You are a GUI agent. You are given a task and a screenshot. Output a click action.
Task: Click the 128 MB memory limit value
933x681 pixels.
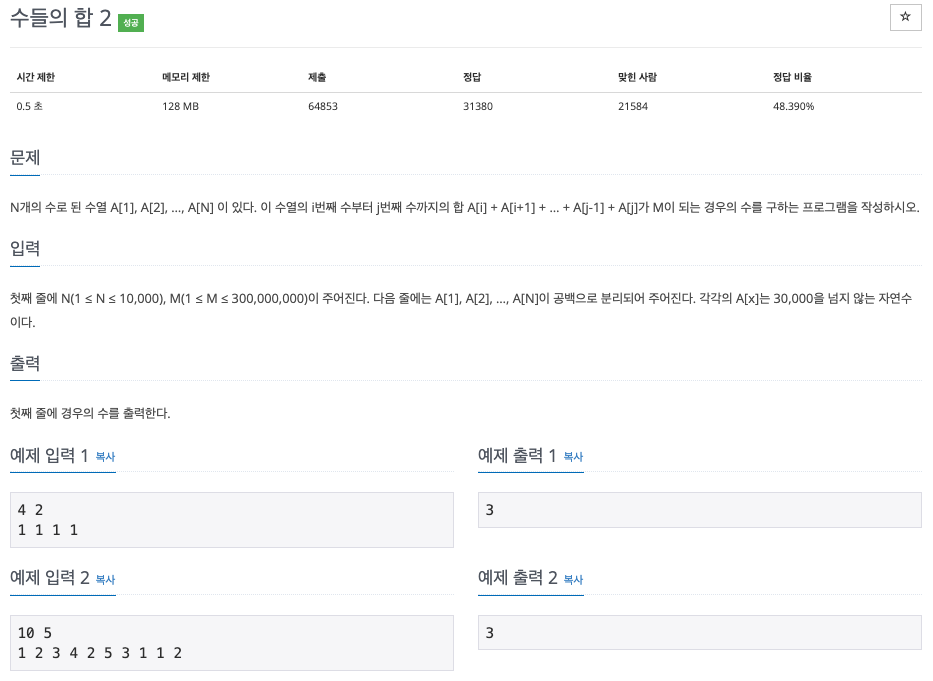[181, 106]
